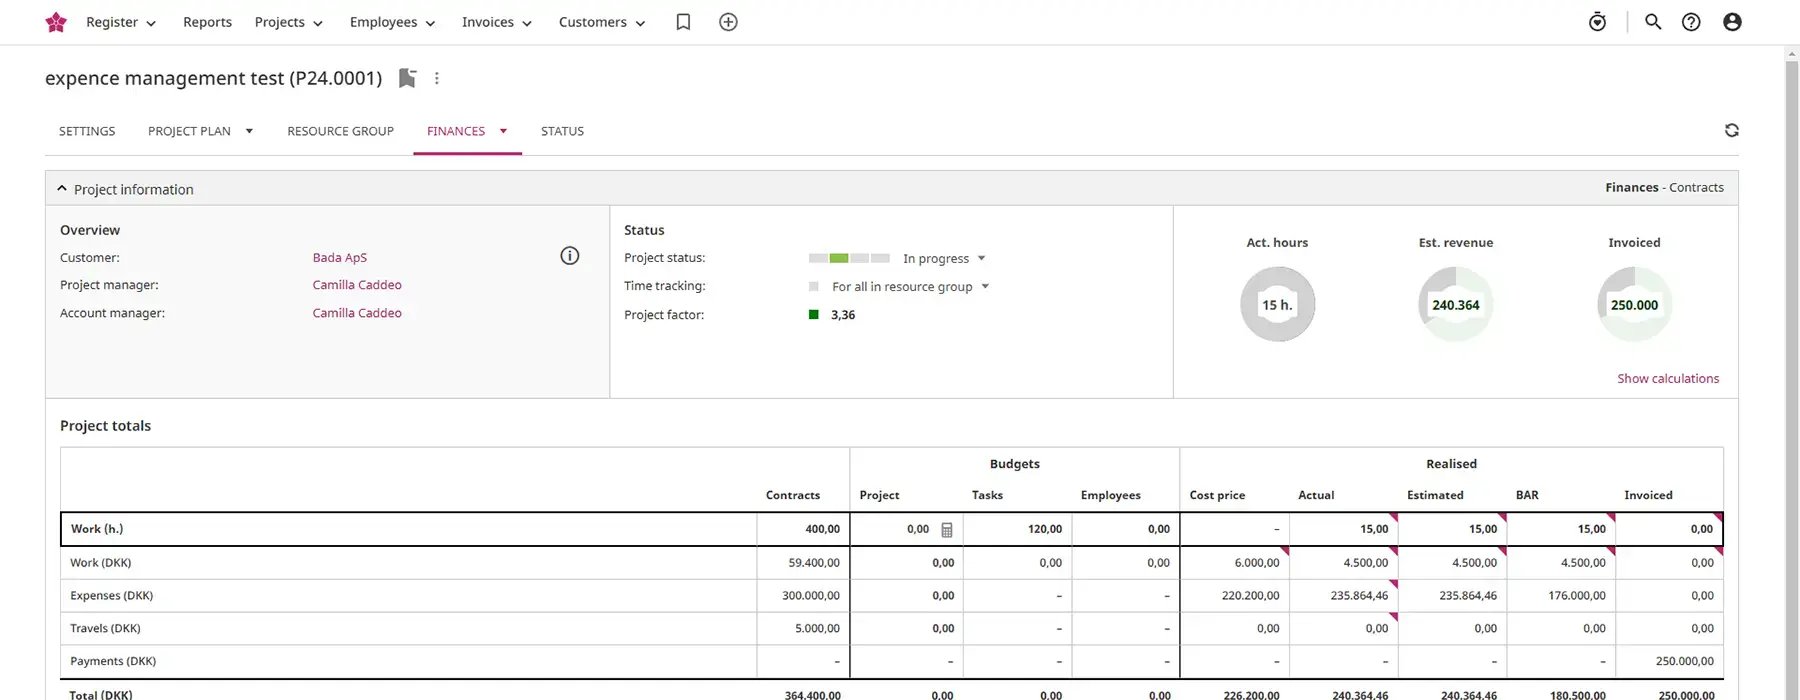The width and height of the screenshot is (1800, 700).
Task: Click cost price value 6.000,00
Action: [x=1257, y=563]
